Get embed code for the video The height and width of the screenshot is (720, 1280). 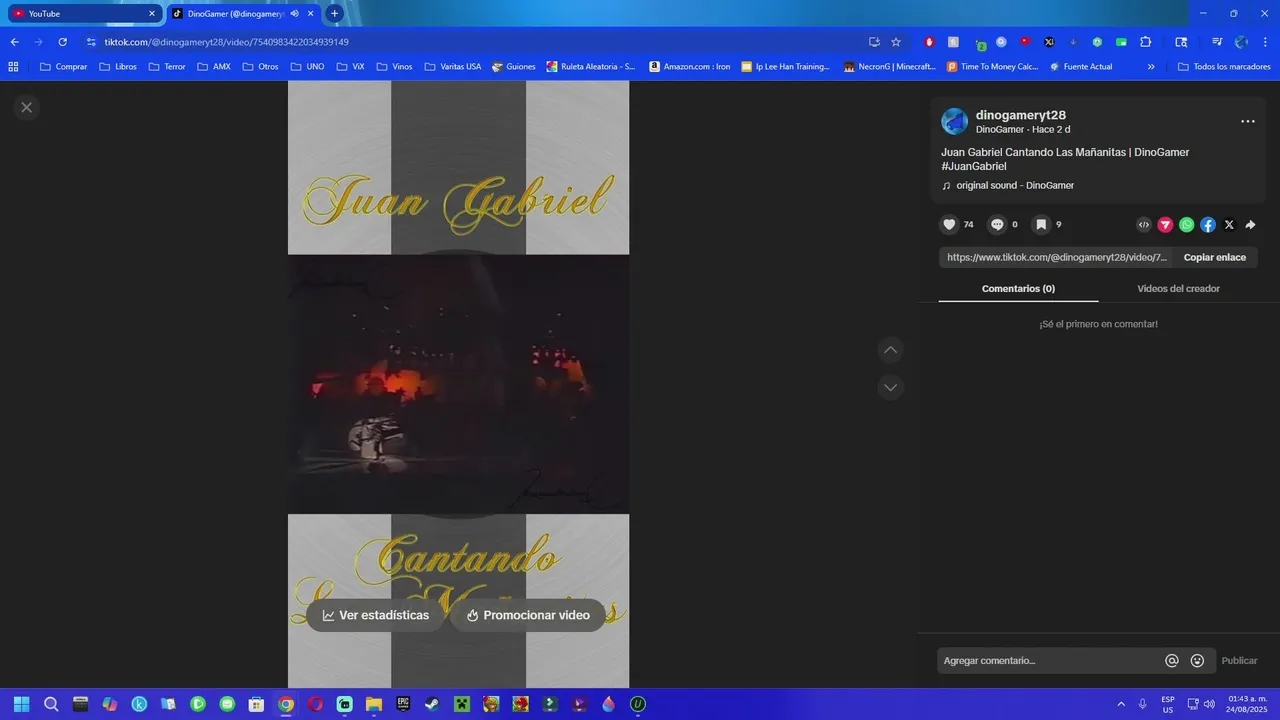pyautogui.click(x=1144, y=225)
